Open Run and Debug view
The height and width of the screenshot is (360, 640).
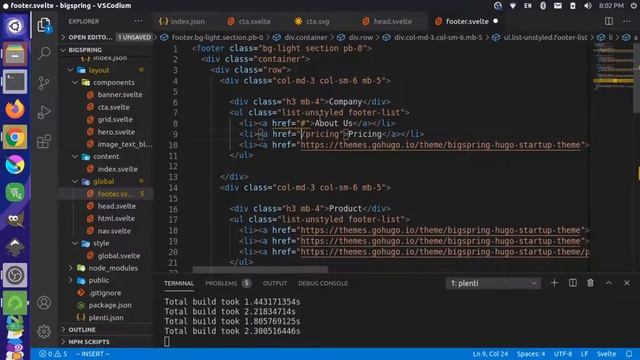(x=44, y=112)
